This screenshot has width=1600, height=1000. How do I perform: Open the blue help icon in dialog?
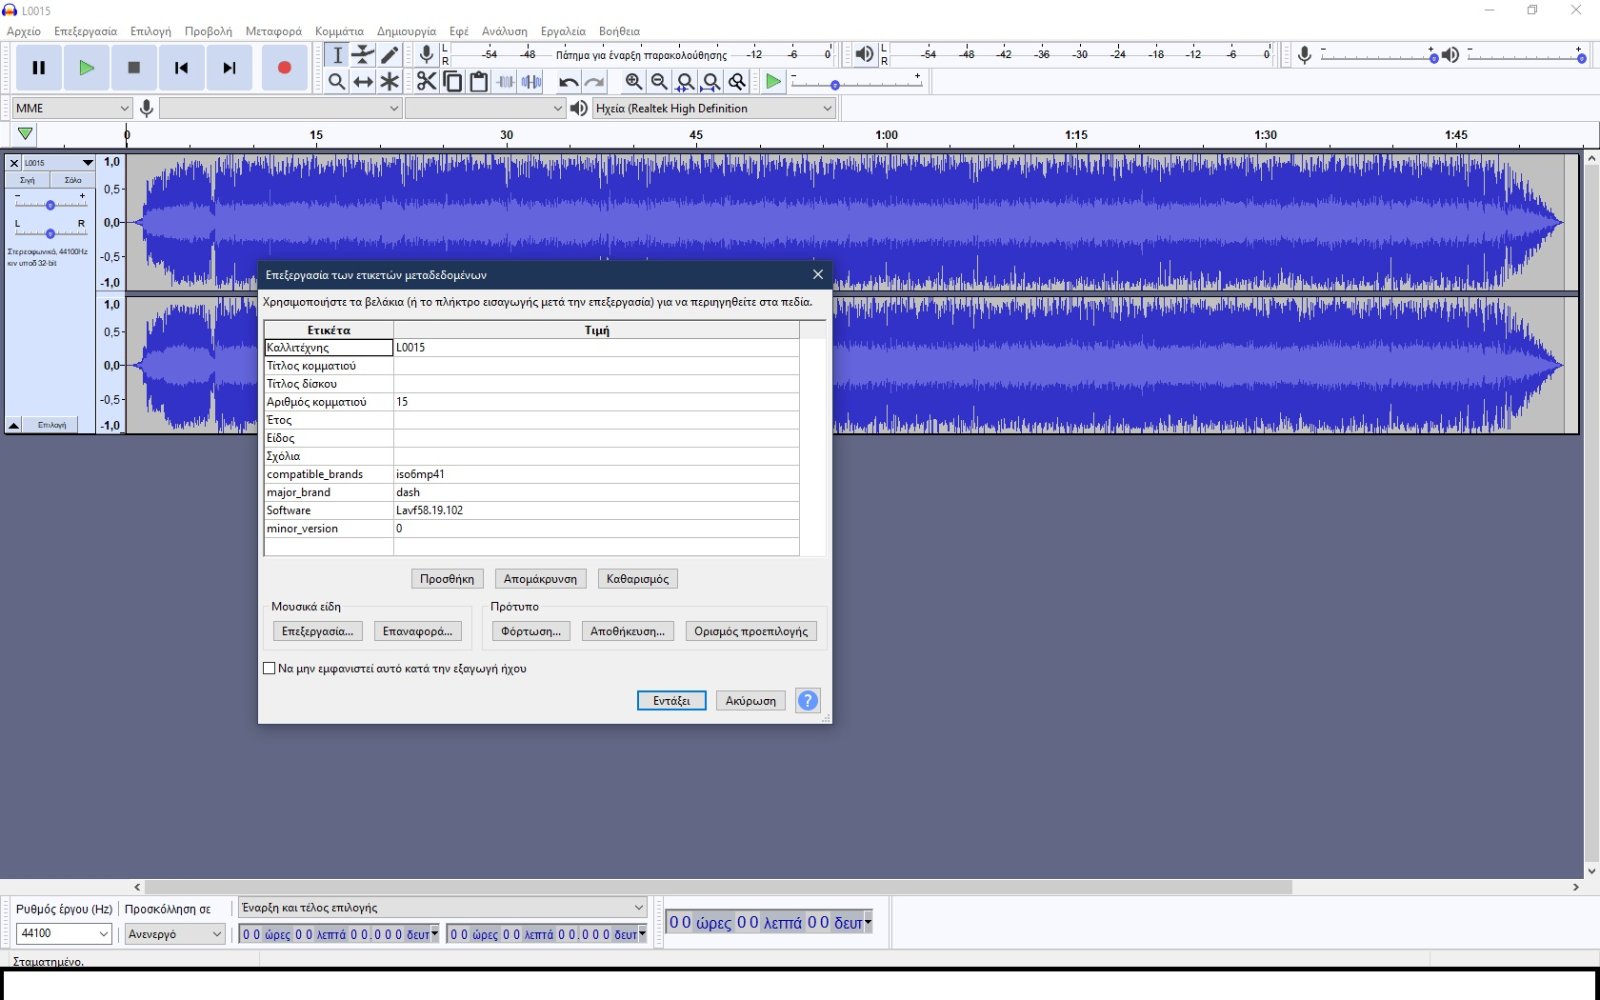point(807,701)
